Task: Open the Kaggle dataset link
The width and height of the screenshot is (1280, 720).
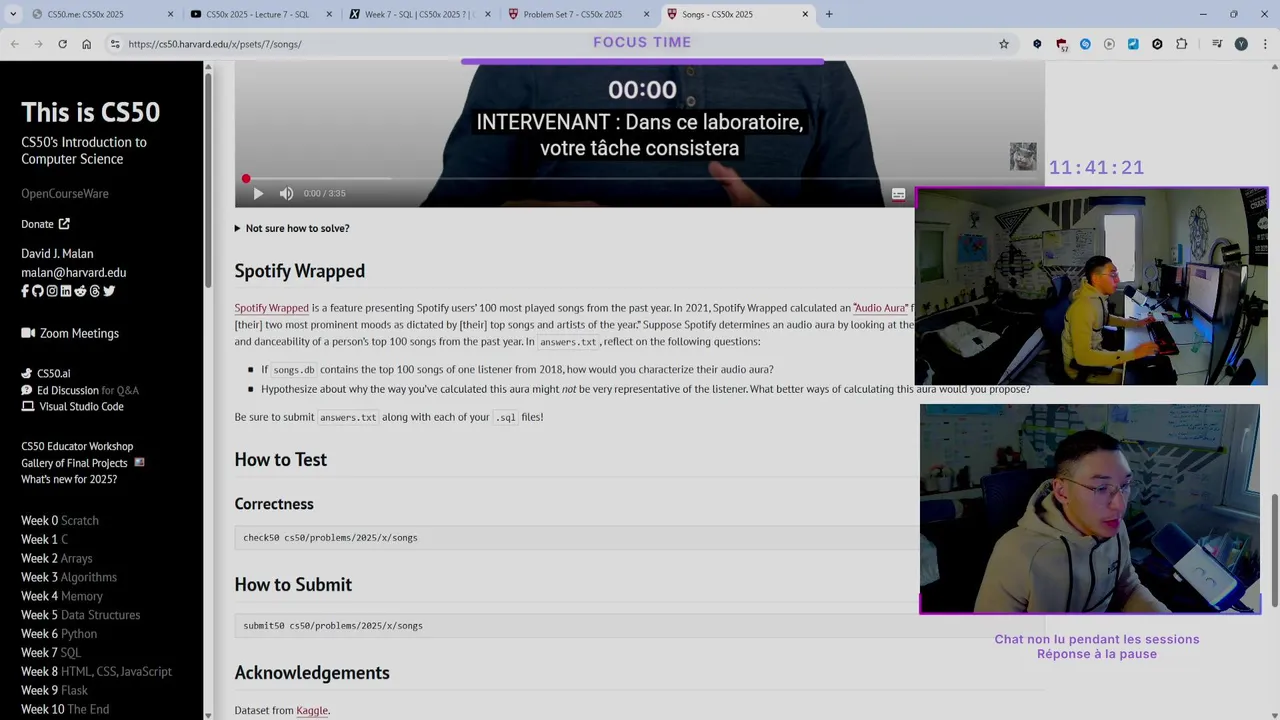Action: click(312, 710)
